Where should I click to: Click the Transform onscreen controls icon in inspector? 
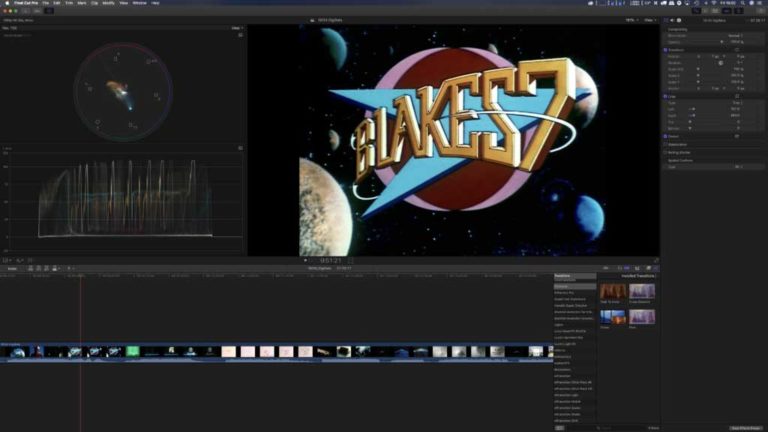[x=737, y=50]
